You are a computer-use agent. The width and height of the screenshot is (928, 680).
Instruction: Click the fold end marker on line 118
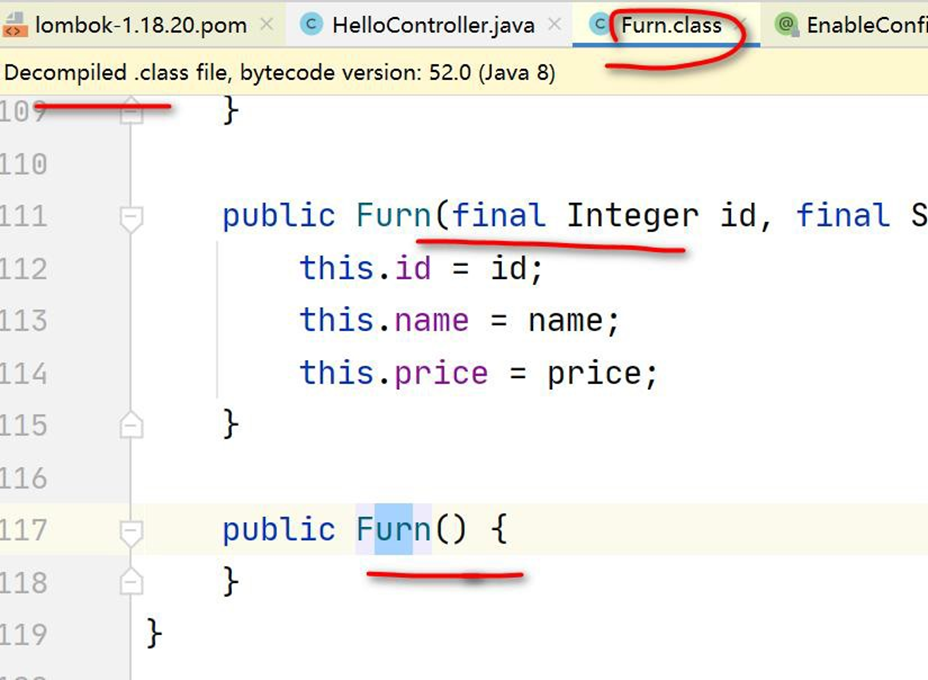[131, 582]
